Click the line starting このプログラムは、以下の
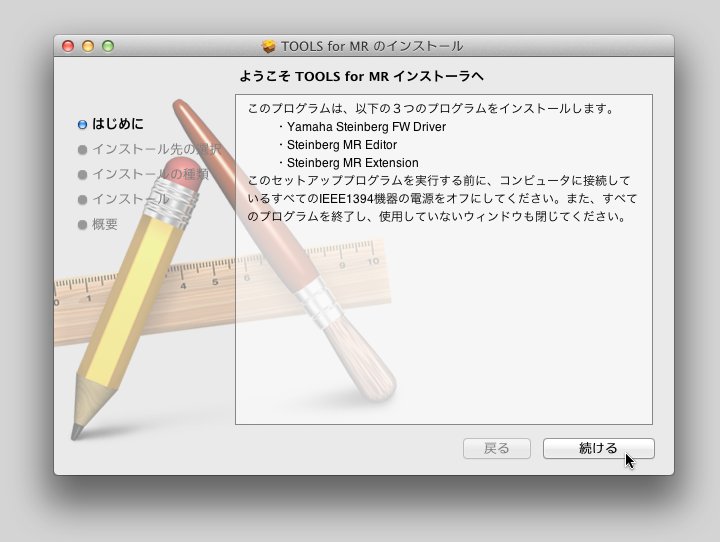This screenshot has height=542, width=720. pos(431,109)
